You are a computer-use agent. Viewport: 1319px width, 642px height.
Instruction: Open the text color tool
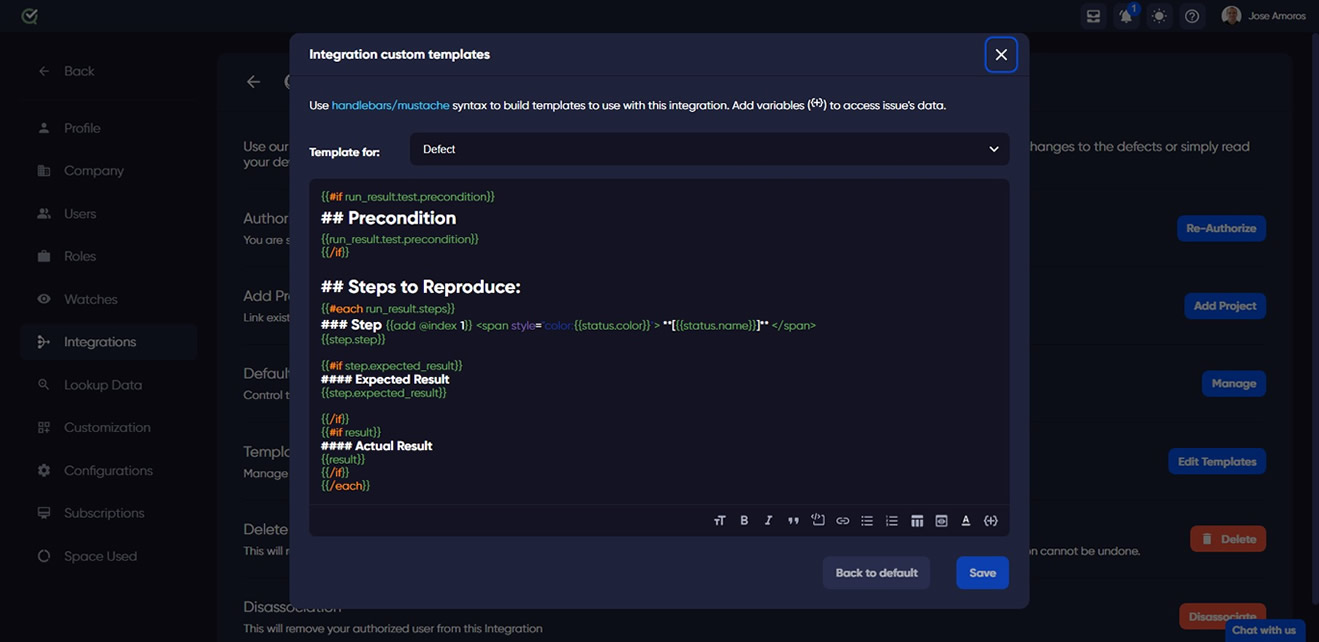click(966, 521)
